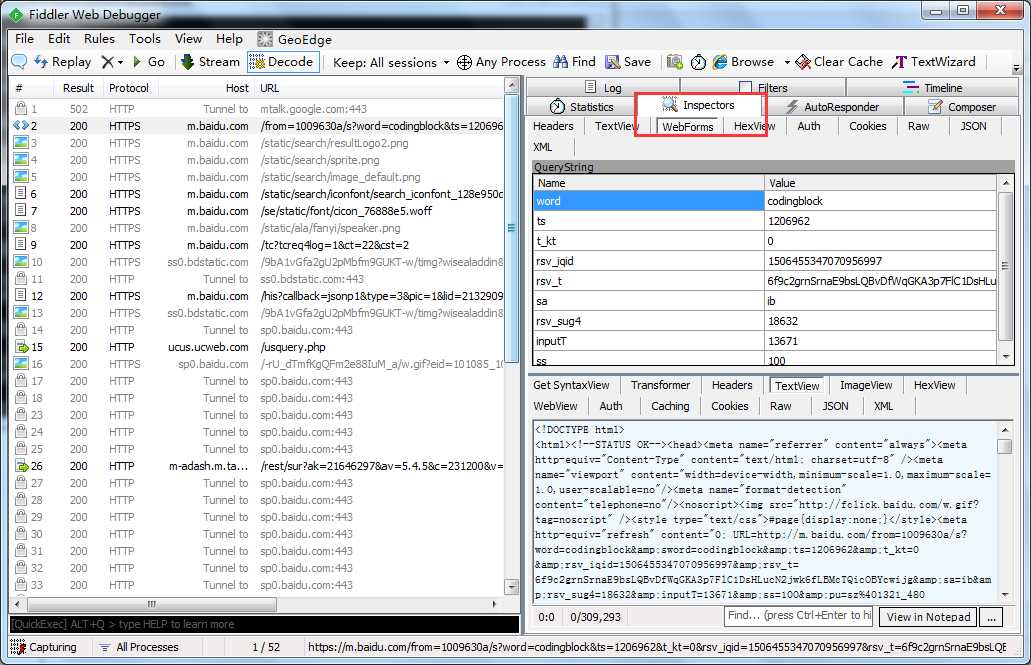Viewport: 1031px width, 665px height.
Task: Open the Edit menu
Action: point(59,39)
